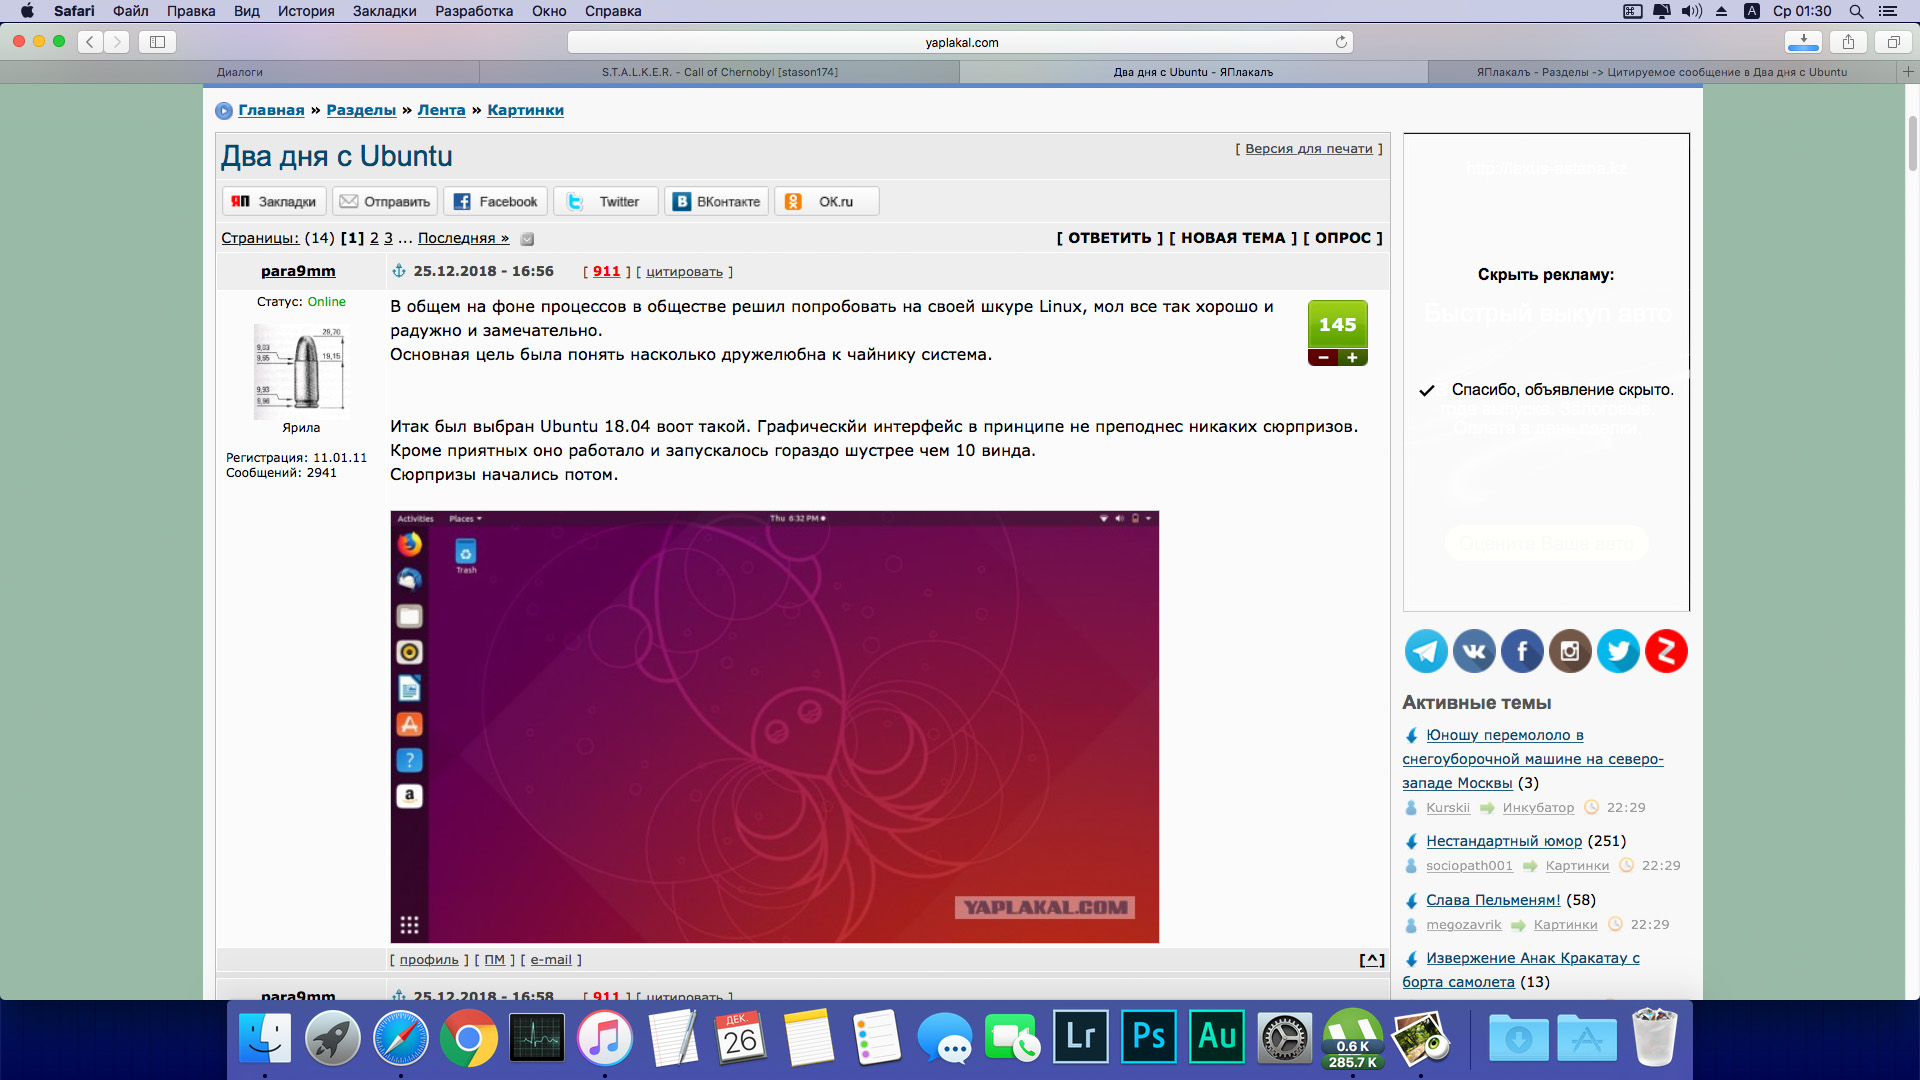1920x1080 pixels.
Task: Open the Safari share menu
Action: tap(1848, 42)
